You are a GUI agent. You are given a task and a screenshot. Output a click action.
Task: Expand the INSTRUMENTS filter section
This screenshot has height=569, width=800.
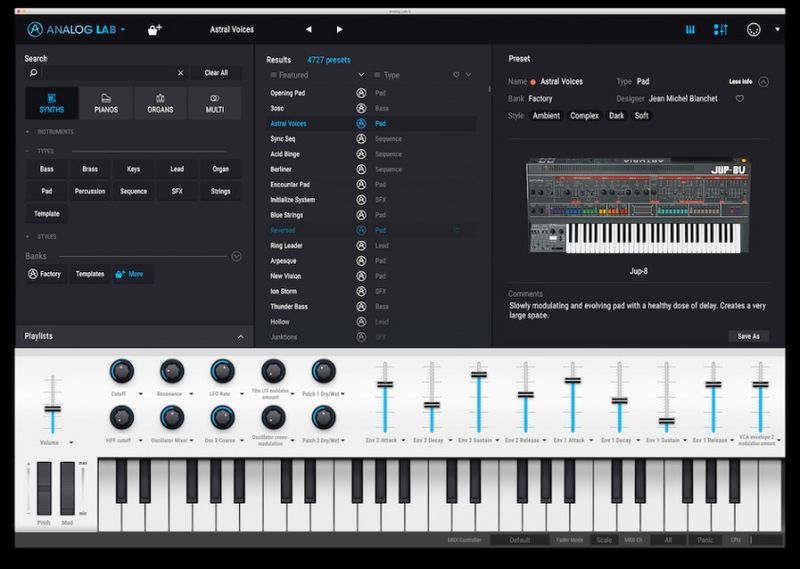[x=50, y=132]
